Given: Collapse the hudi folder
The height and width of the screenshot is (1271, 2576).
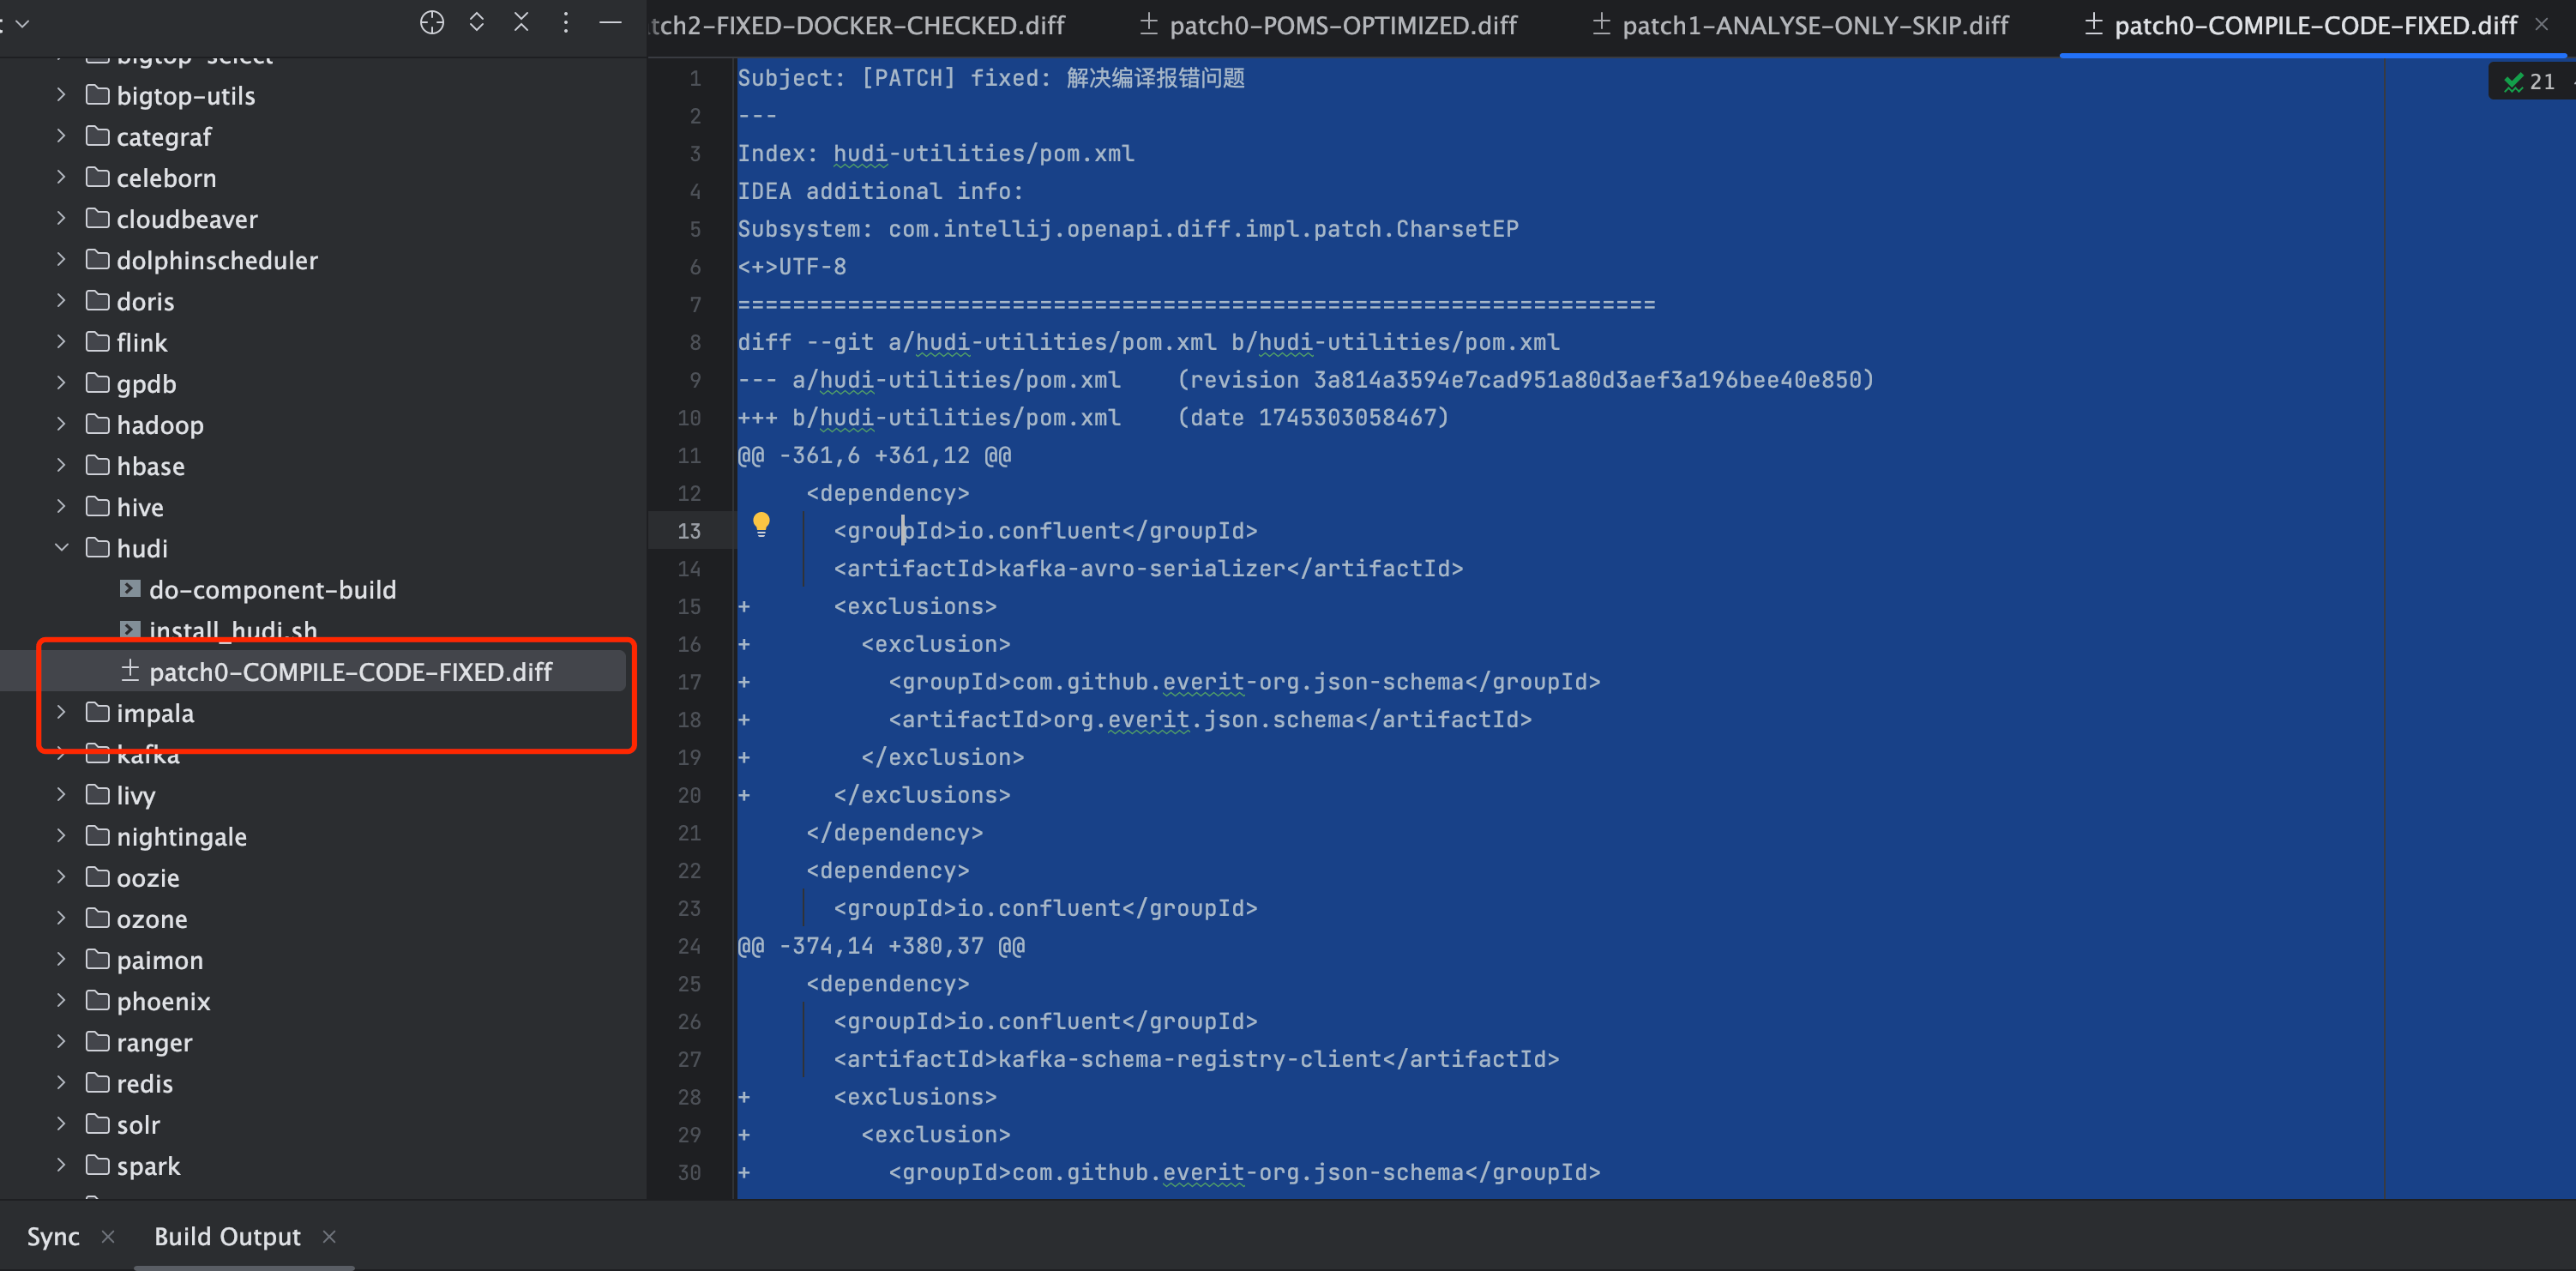Looking at the screenshot, I should pos(61,548).
